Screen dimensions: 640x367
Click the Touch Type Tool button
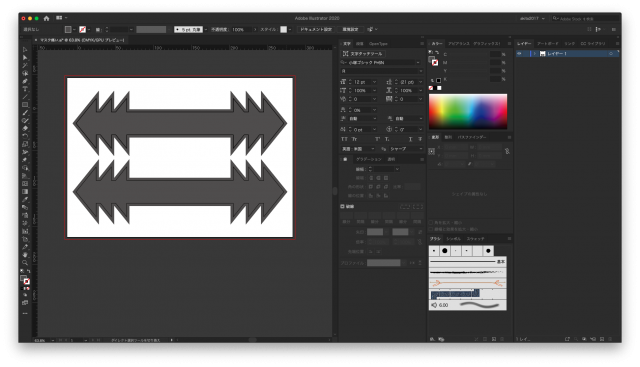point(363,53)
